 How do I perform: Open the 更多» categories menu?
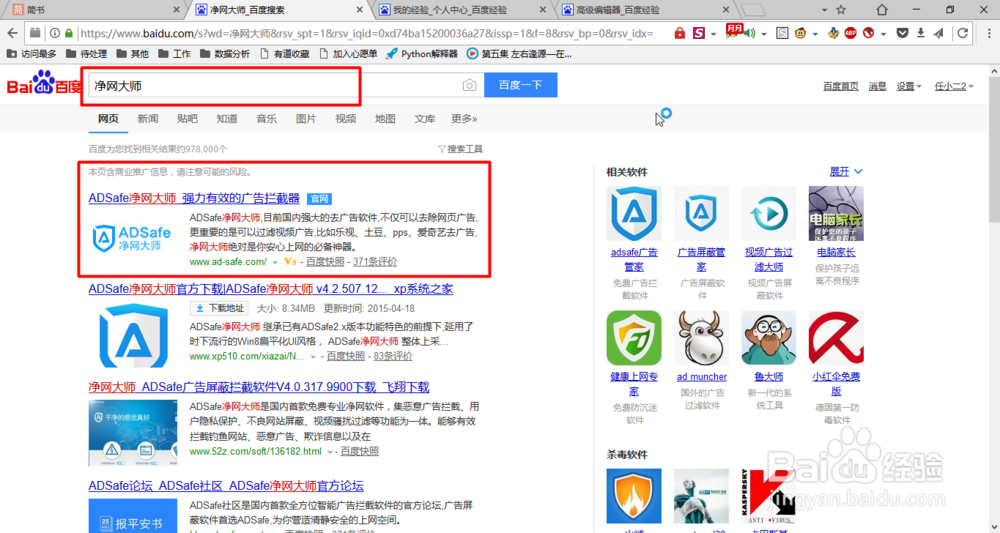[x=464, y=119]
